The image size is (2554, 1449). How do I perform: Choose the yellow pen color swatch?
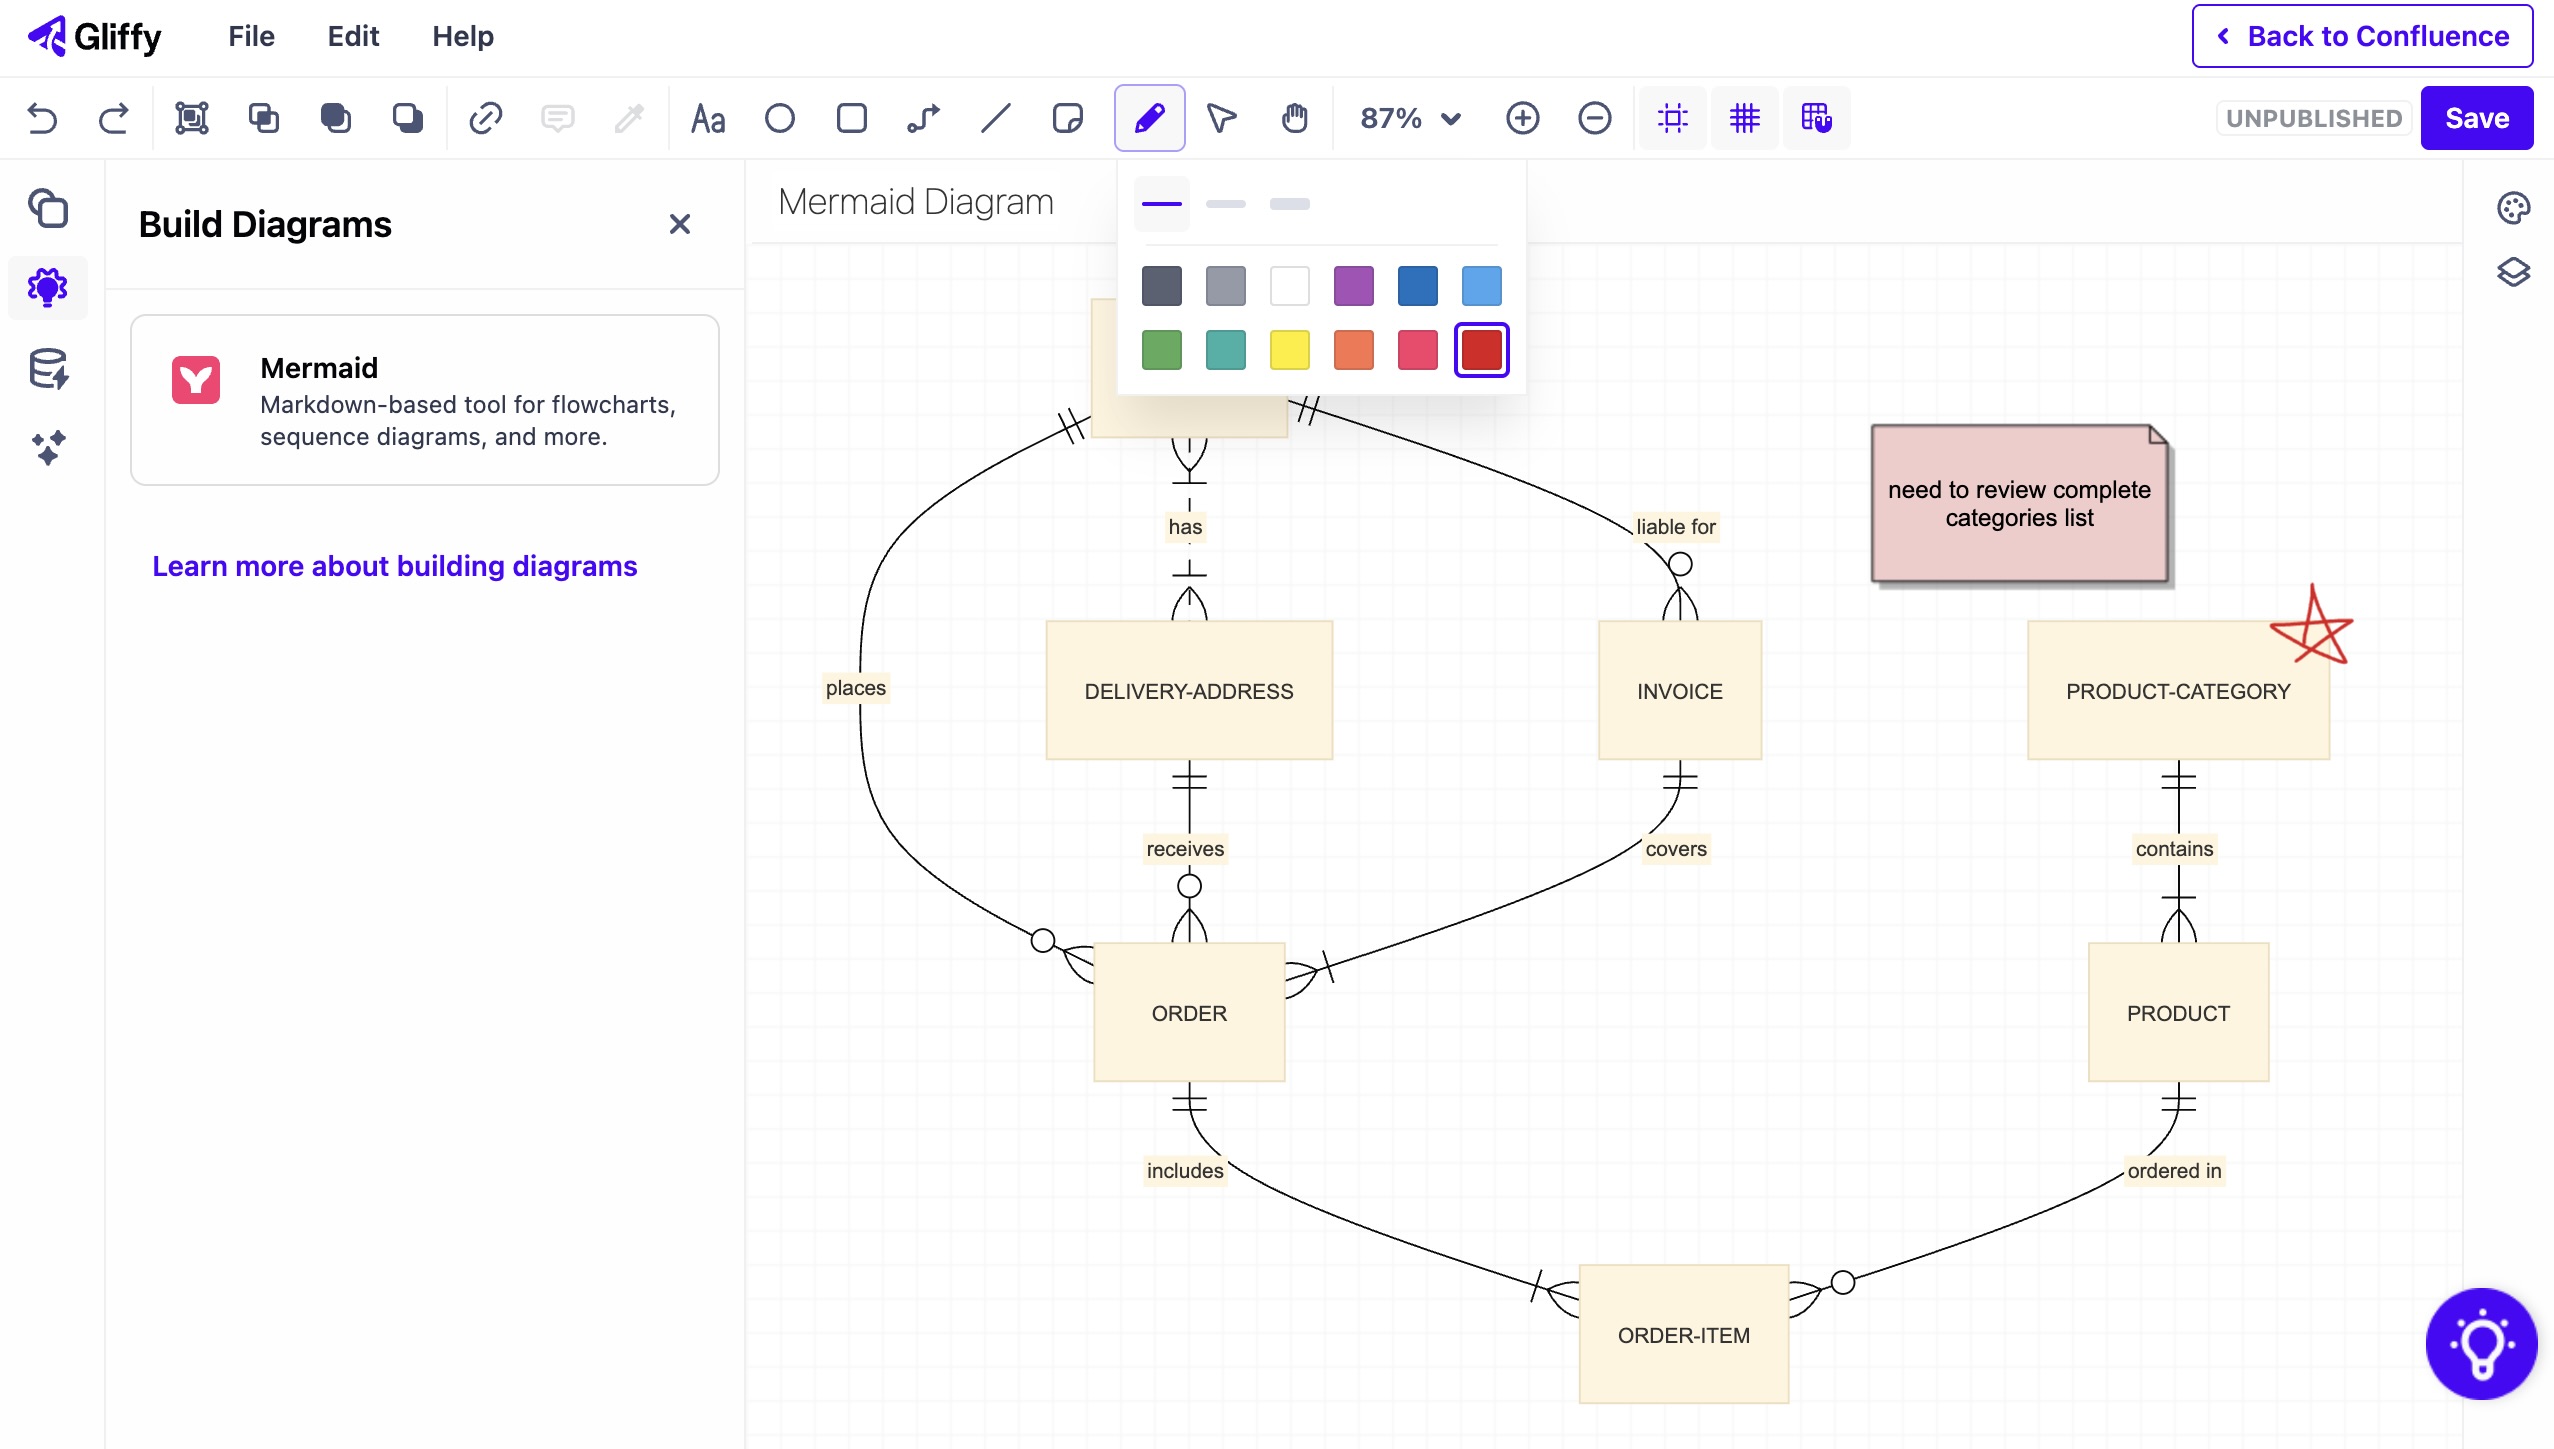tap(1289, 350)
